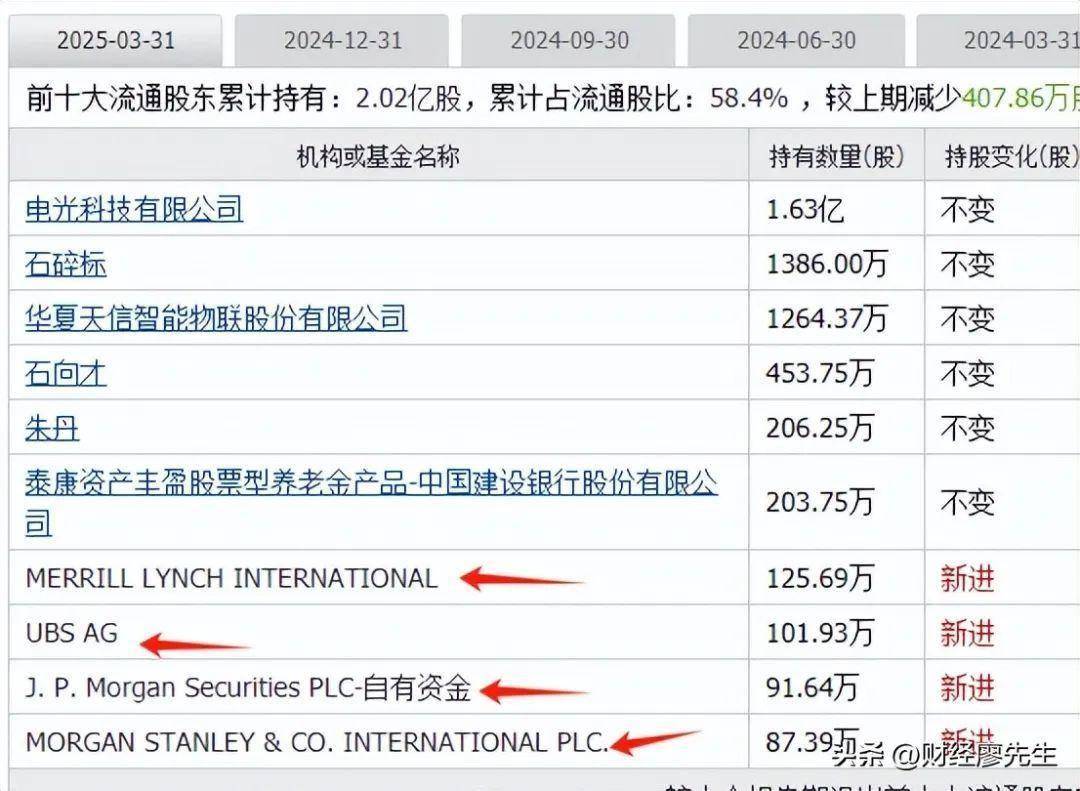The height and width of the screenshot is (791, 1080).
Task: Click 不变 in the 泰康资产丰盈 row
Action: coord(968,502)
